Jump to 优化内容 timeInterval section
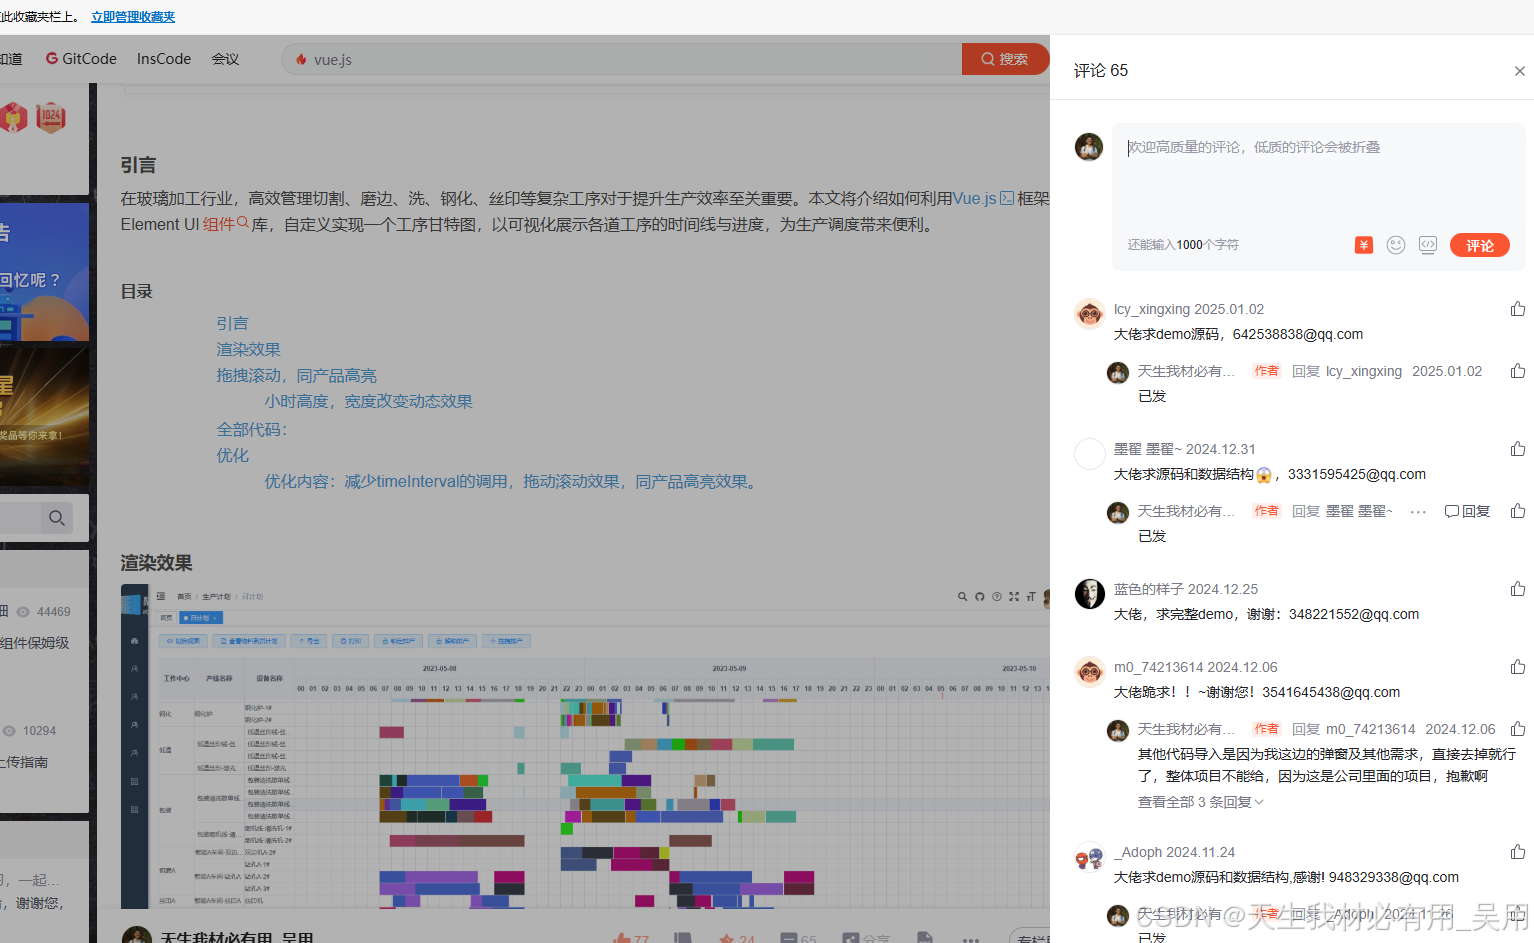Image resolution: width=1534 pixels, height=943 pixels. click(x=512, y=481)
